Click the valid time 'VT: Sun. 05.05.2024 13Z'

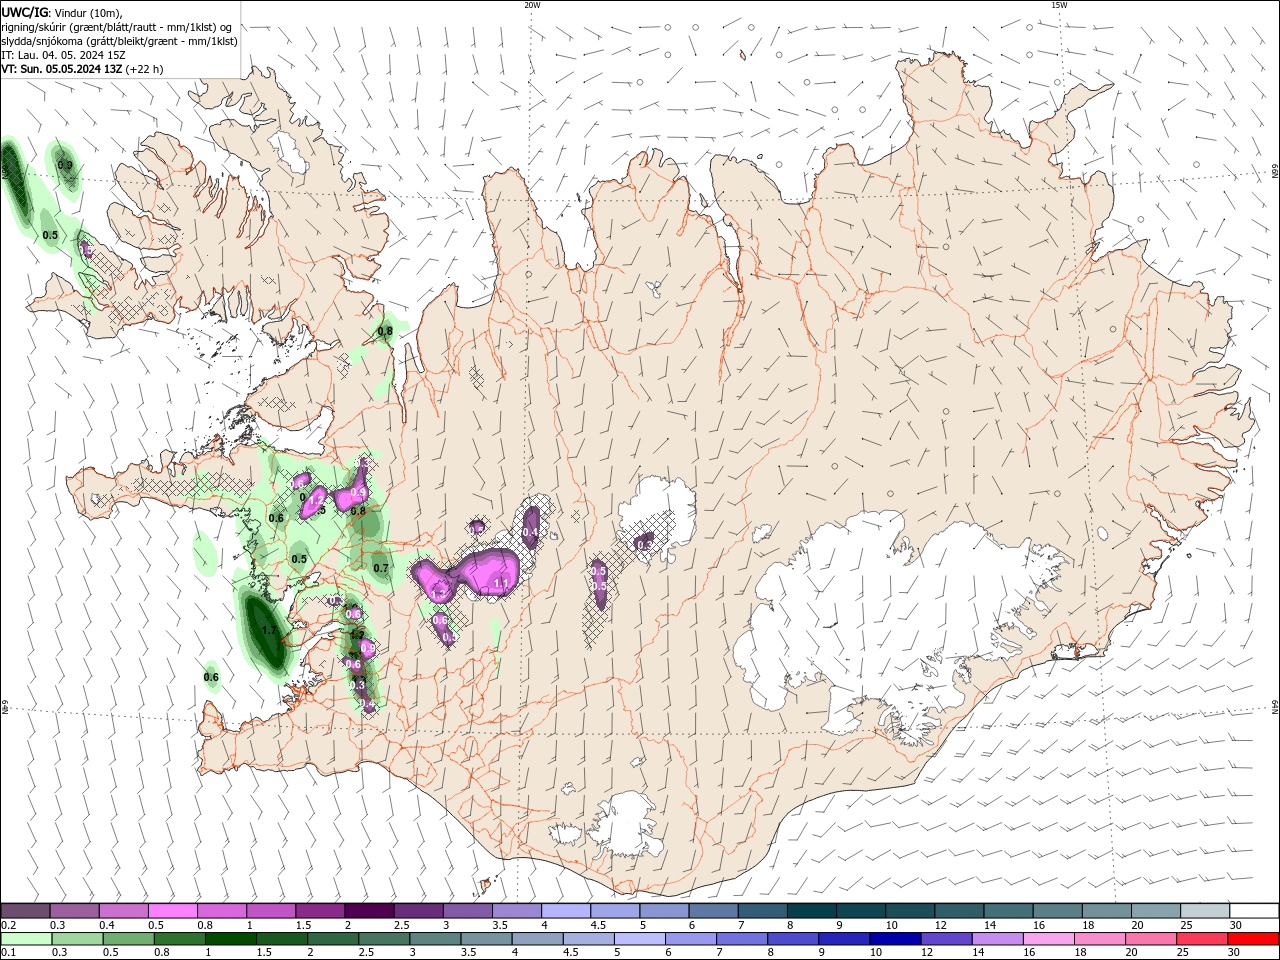tap(62, 69)
